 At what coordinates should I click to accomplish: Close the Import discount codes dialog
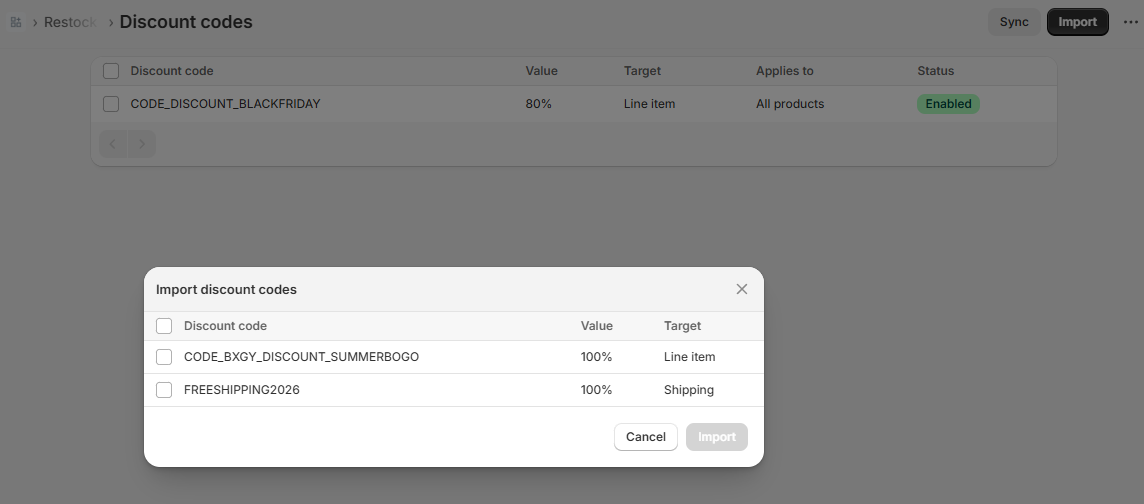click(x=742, y=289)
